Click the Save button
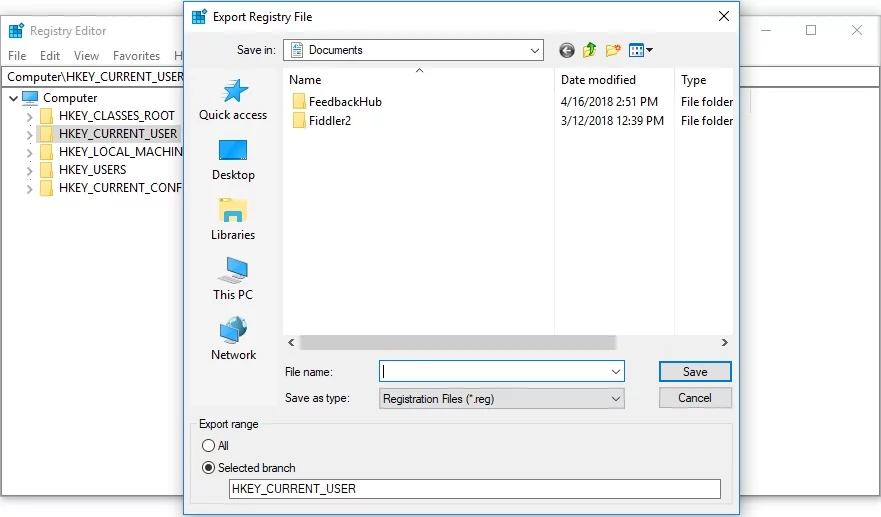The width and height of the screenshot is (881, 517). click(x=695, y=372)
